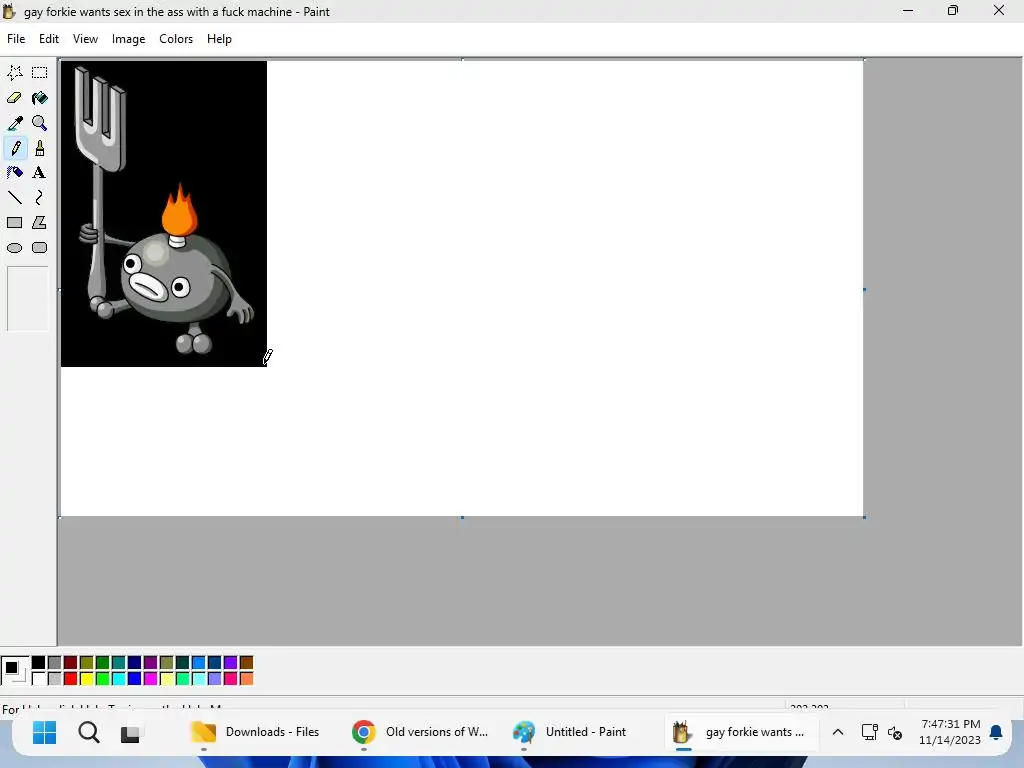Open the Image menu
Viewport: 1024px width, 768px height.
128,39
